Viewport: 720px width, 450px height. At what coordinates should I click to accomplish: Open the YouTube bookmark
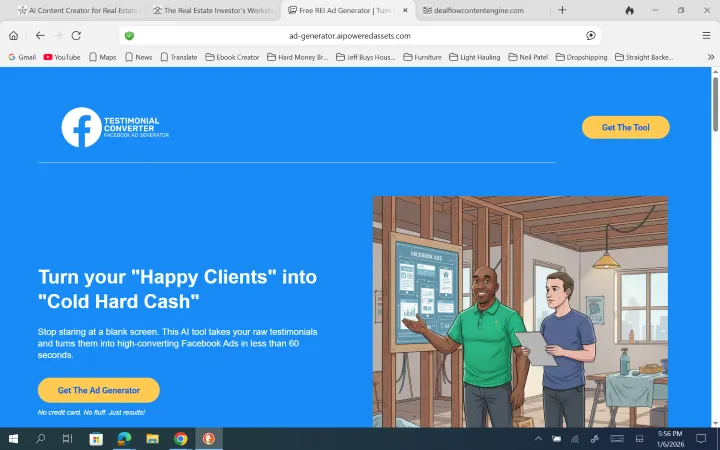62,57
